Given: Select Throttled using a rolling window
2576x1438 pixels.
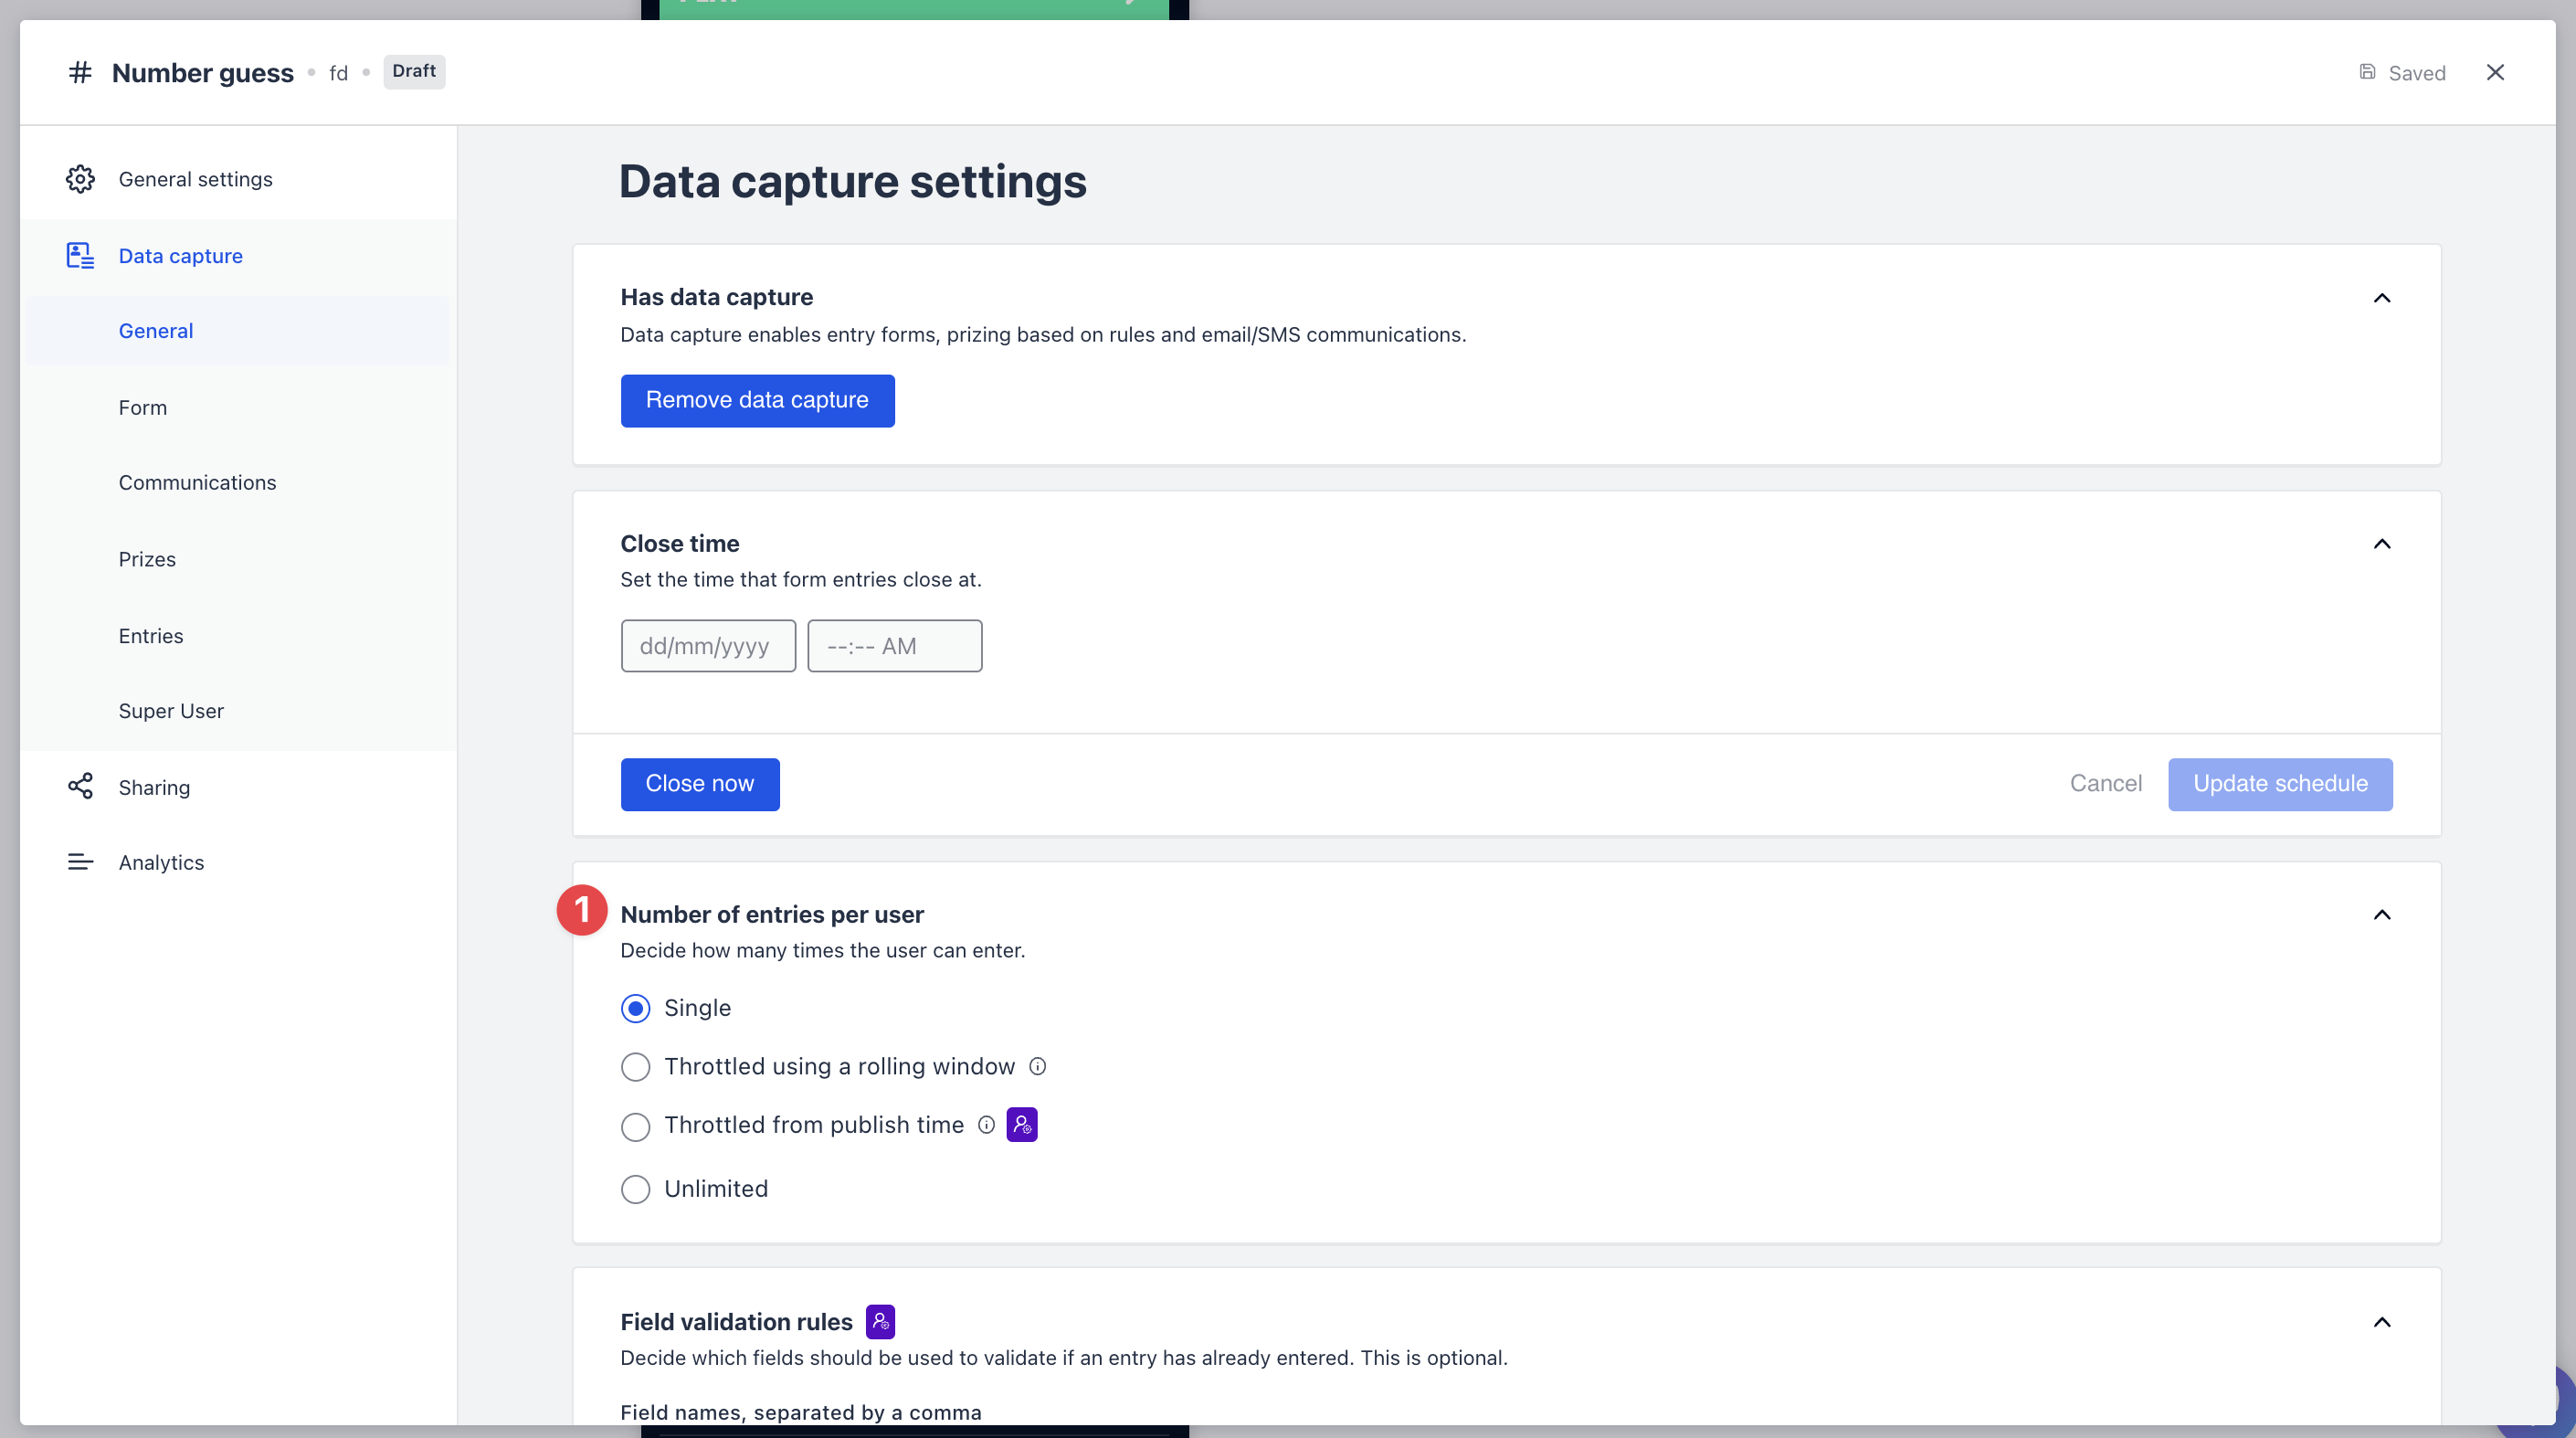Looking at the screenshot, I should [x=635, y=1067].
